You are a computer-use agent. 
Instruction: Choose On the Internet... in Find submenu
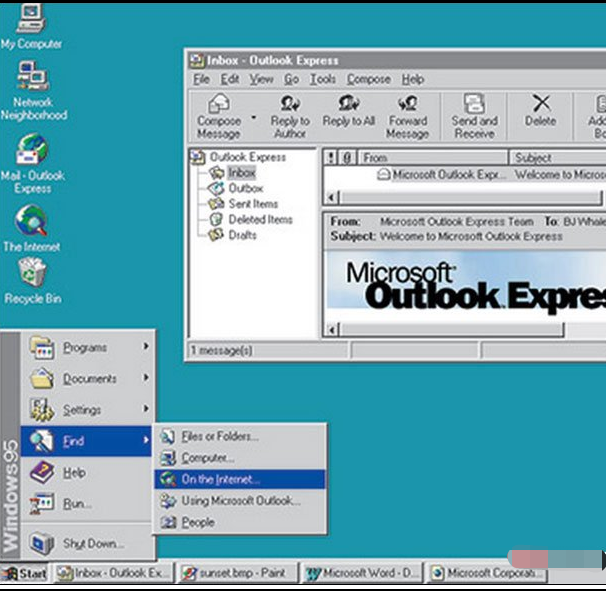coord(240,479)
